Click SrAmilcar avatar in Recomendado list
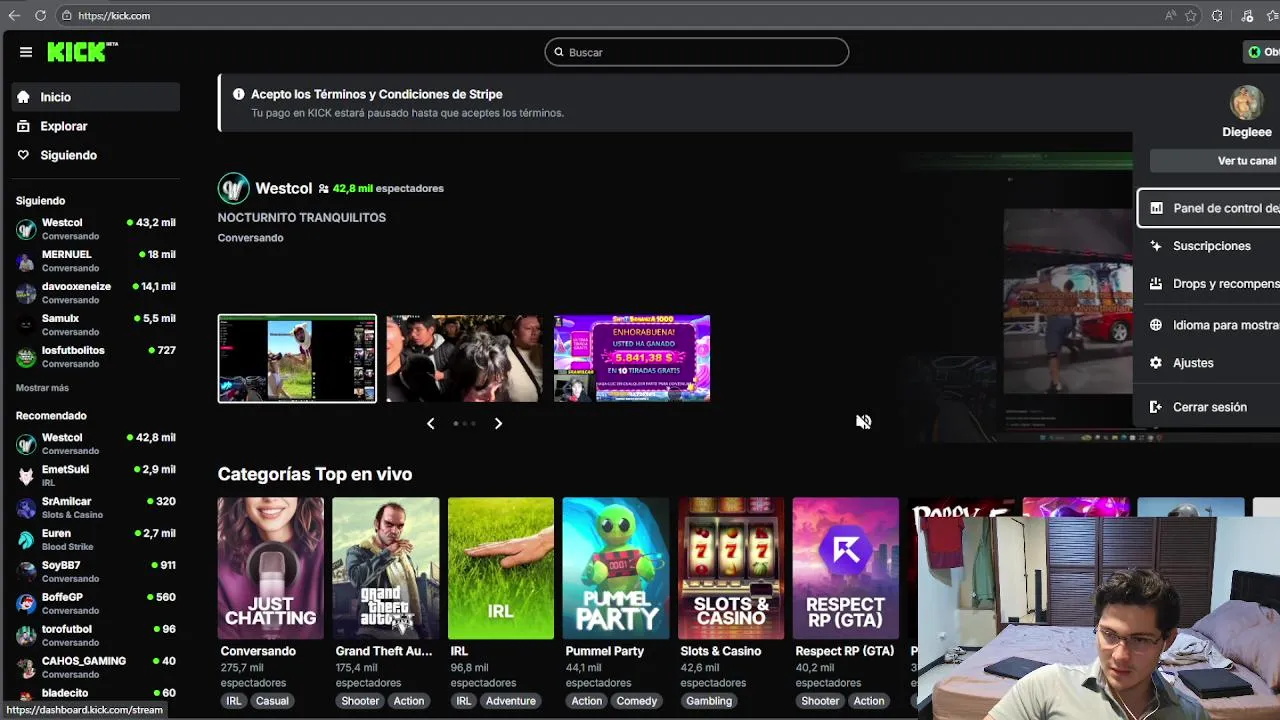Image resolution: width=1280 pixels, height=720 pixels. (x=26, y=508)
